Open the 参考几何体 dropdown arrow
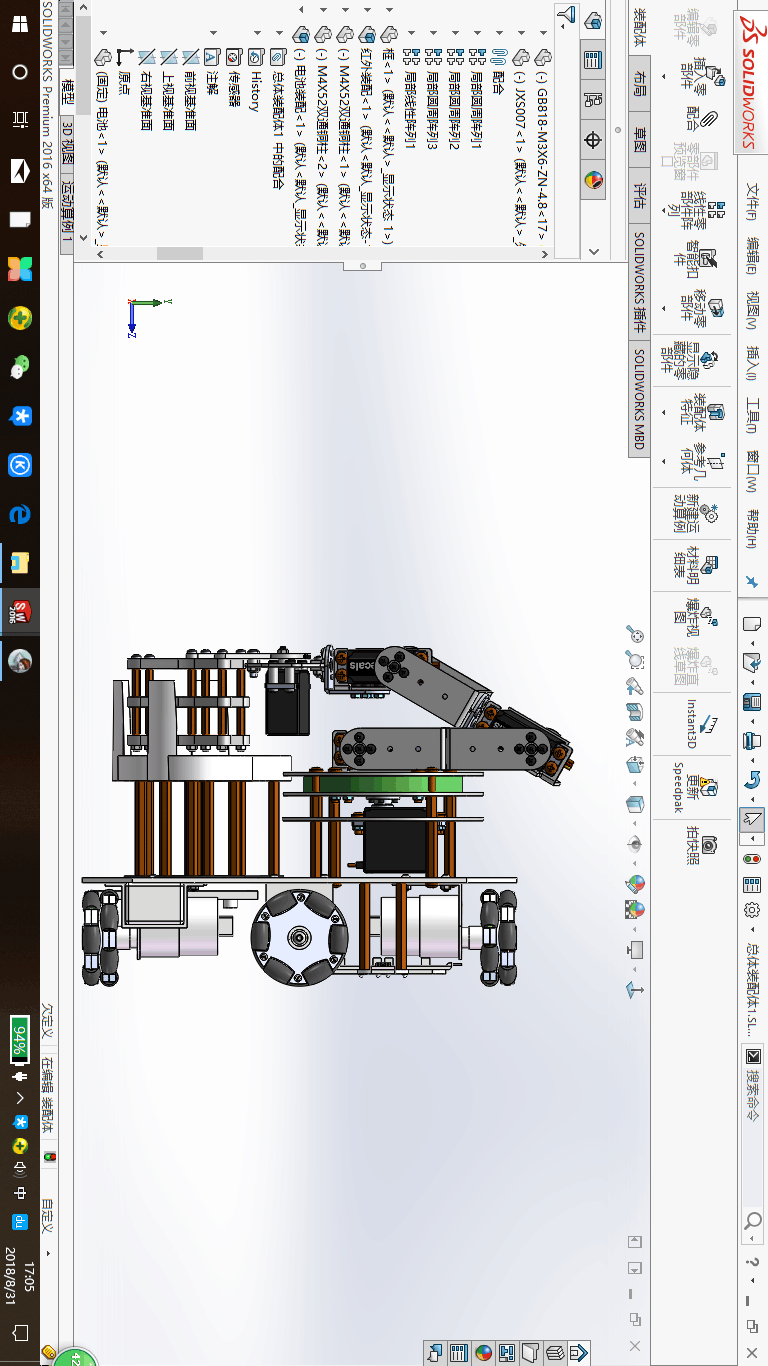 664,462
